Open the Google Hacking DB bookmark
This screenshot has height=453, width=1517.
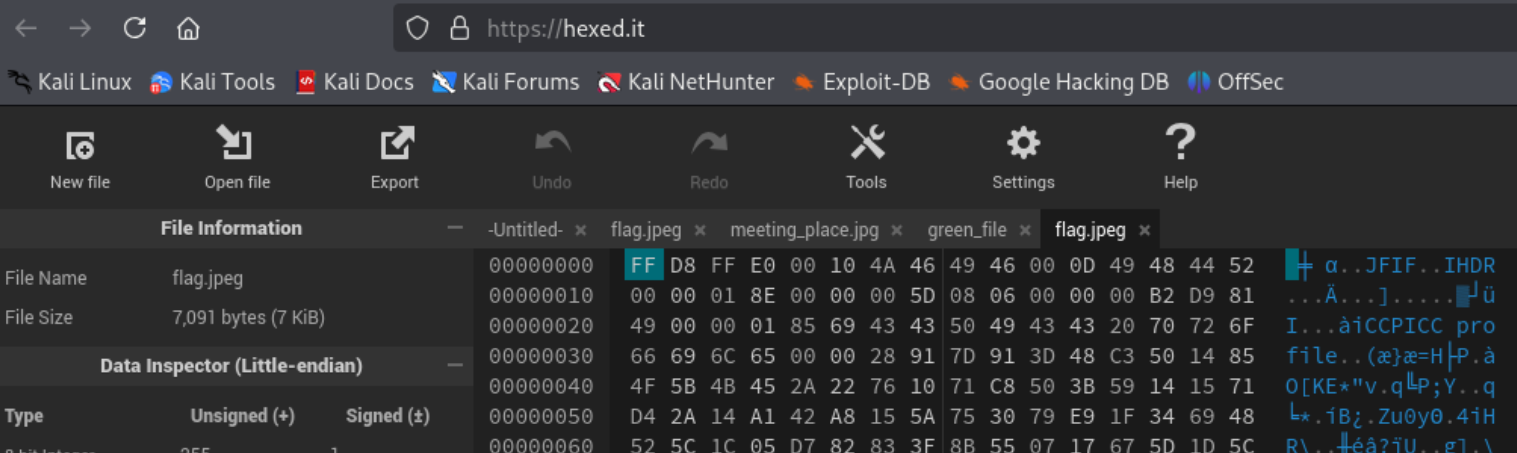[x=1058, y=82]
